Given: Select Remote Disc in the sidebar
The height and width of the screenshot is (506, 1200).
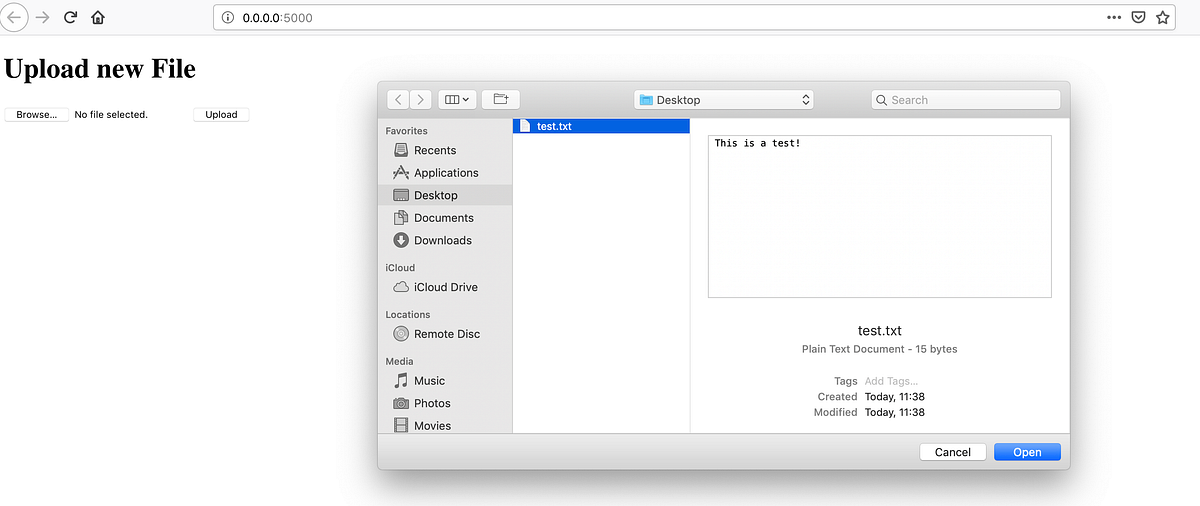Looking at the screenshot, I should tap(446, 334).
